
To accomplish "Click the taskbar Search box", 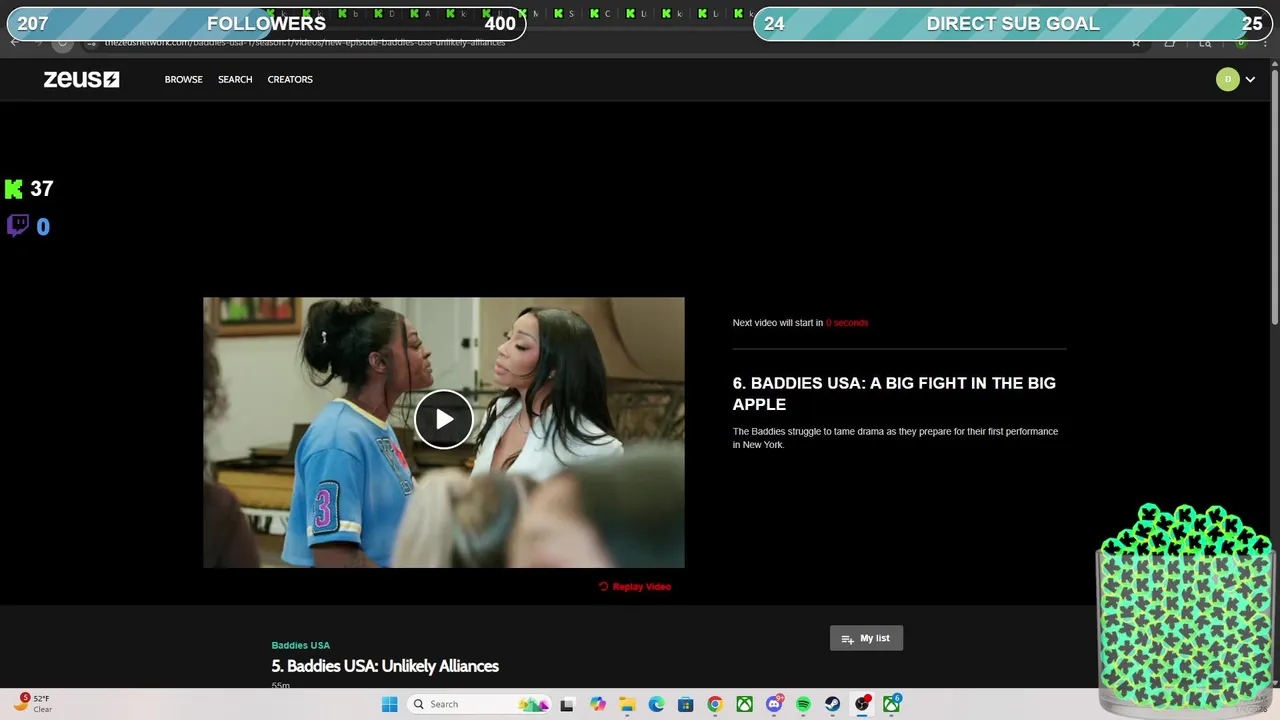I will pos(480,704).
